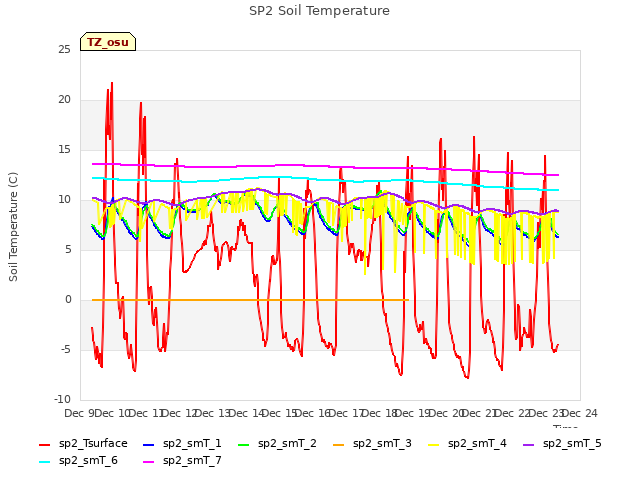Click the red sp2_Tsurface legend swatch
Viewport: 640px width, 480px height.
tap(44, 444)
